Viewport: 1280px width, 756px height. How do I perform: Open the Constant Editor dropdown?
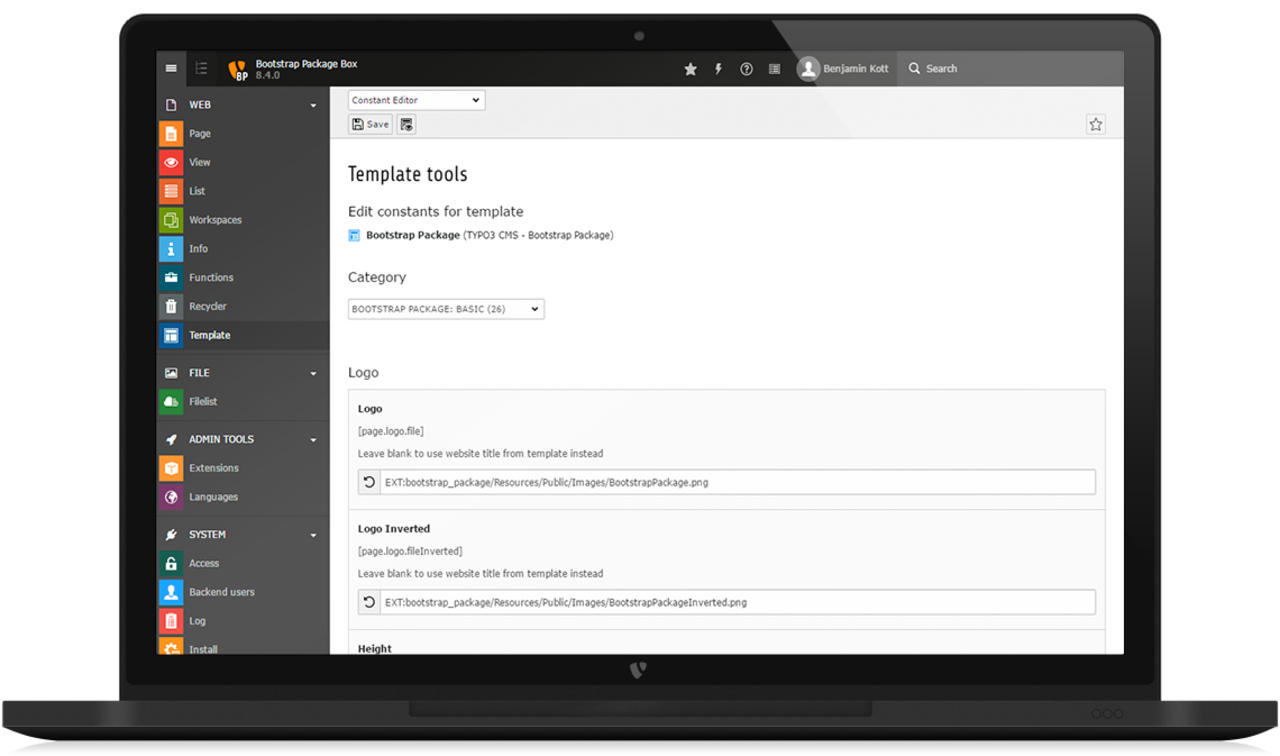(416, 100)
